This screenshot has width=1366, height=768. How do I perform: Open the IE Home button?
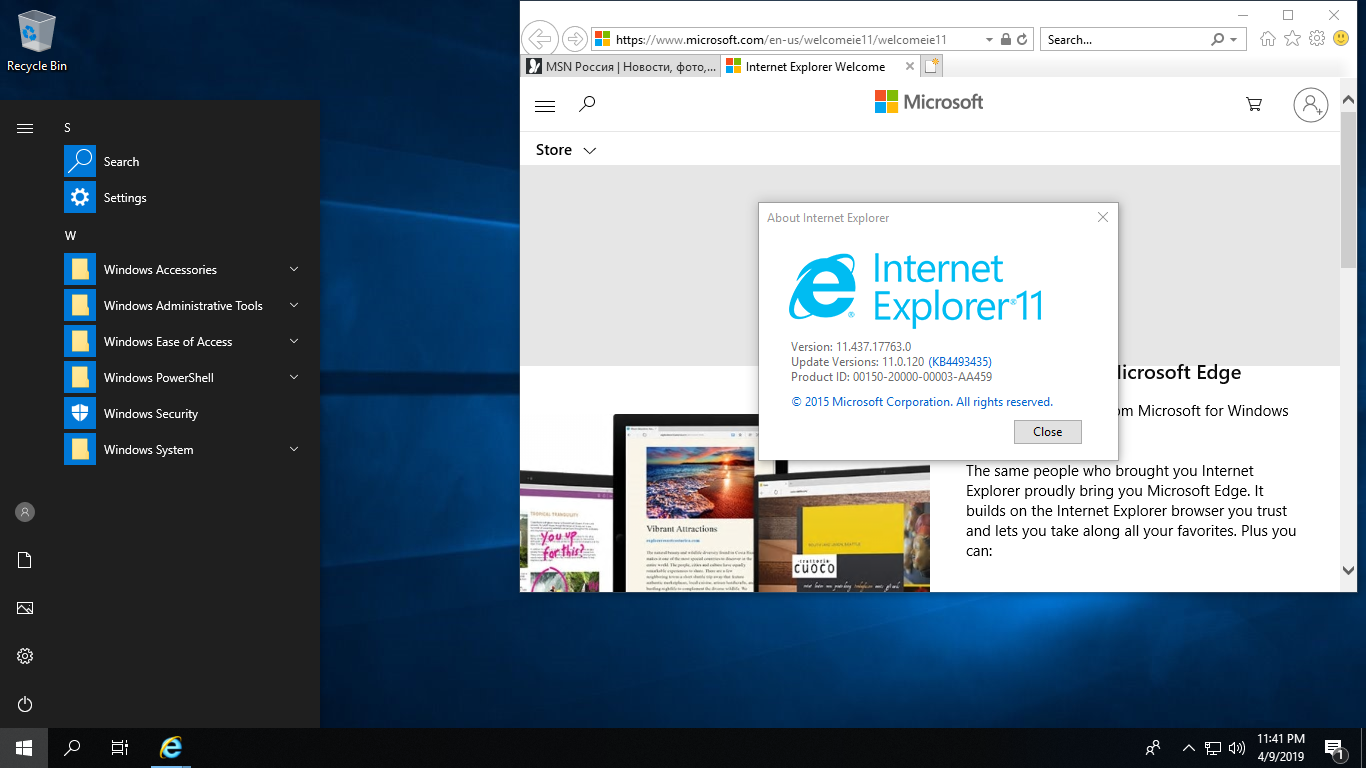(x=1268, y=39)
